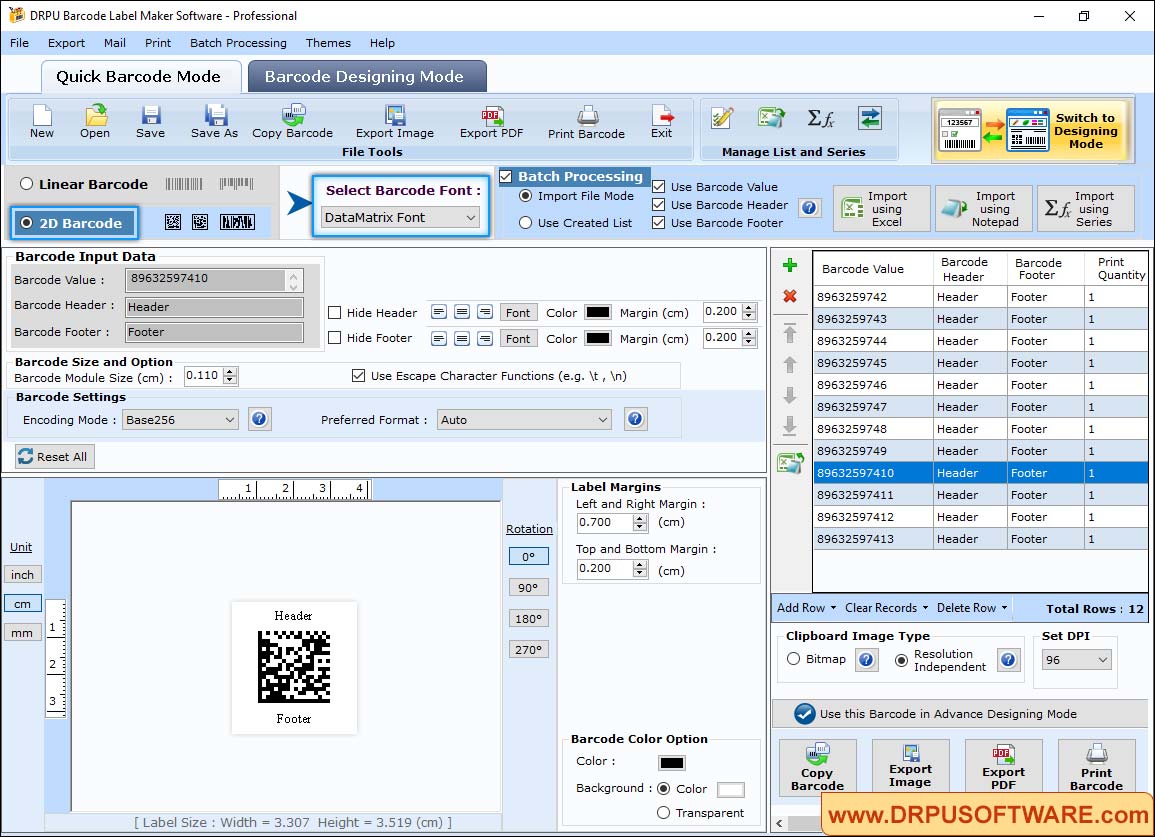Click the white background color swatch
This screenshot has height=837, width=1155.
731,790
